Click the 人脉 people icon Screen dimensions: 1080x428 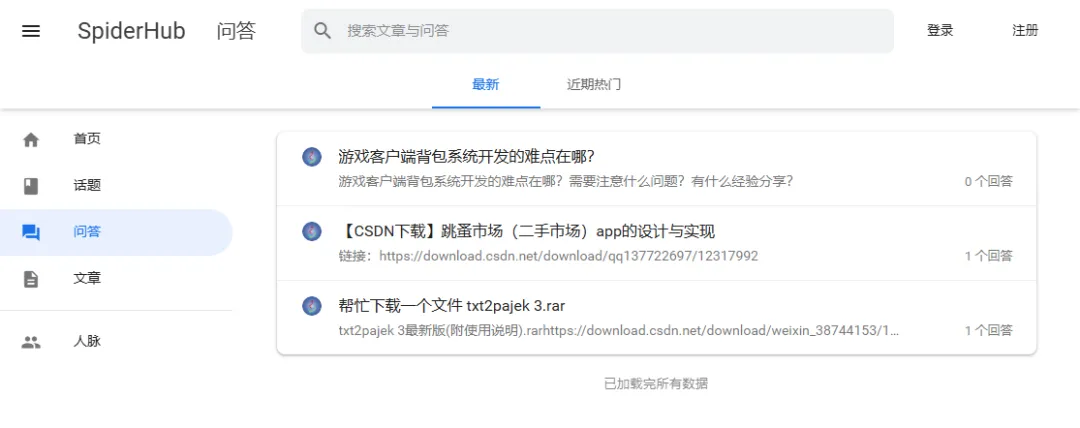point(31,341)
